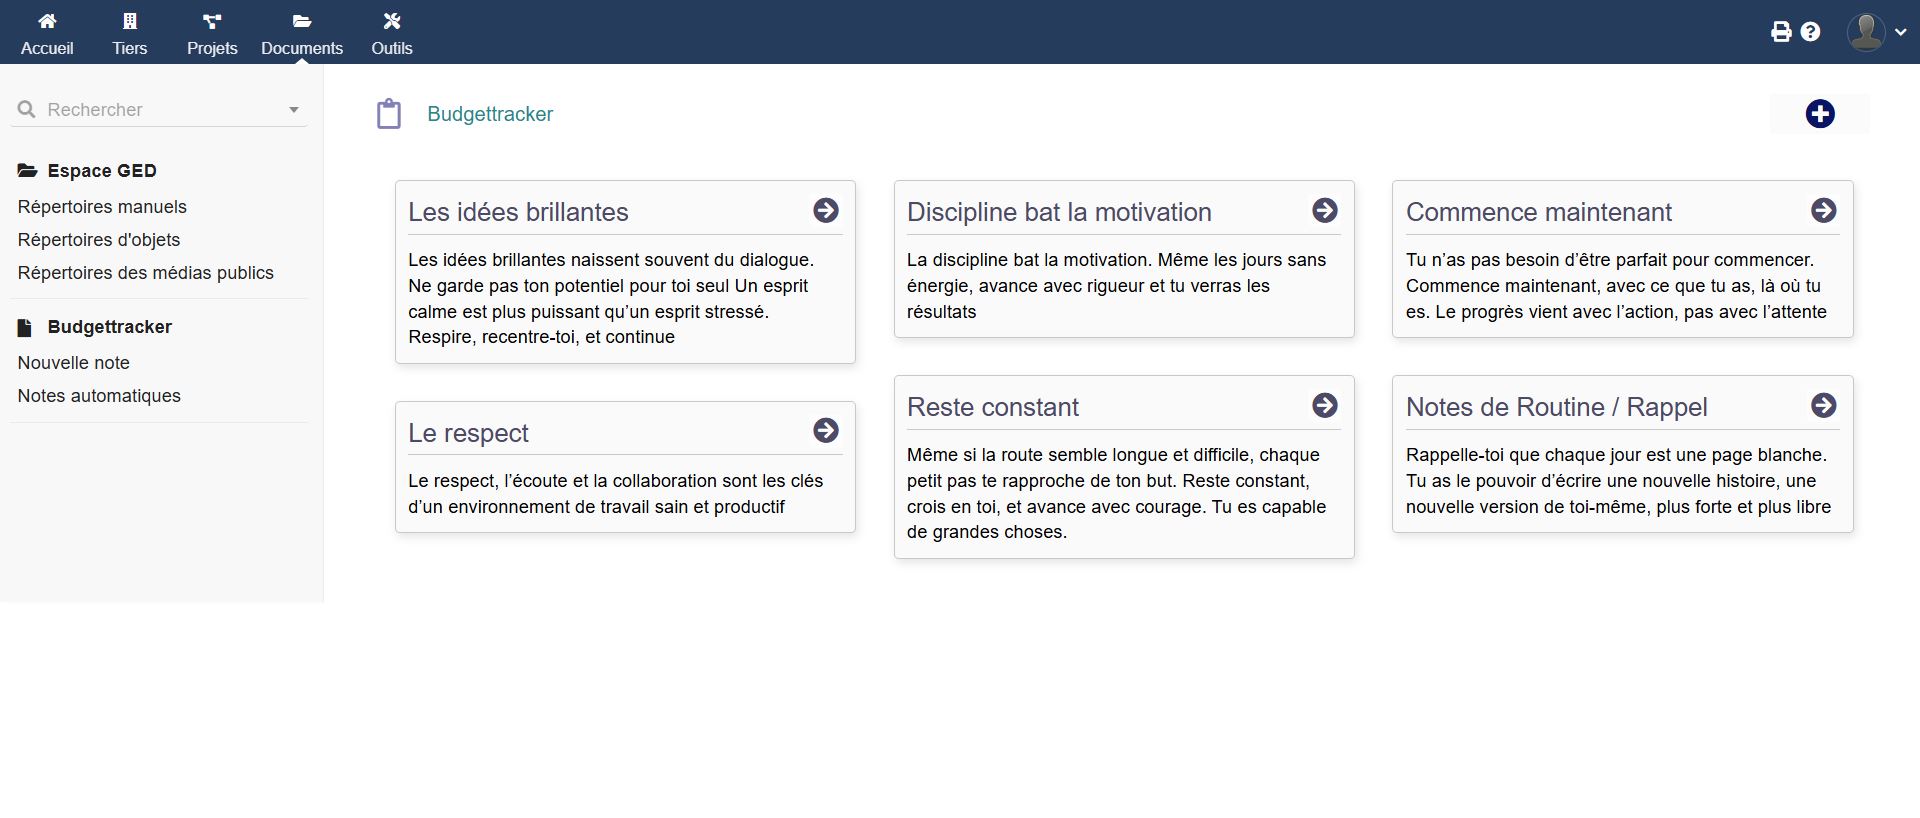Open the 'Commence maintenant' note arrow icon
This screenshot has height=818, width=1920.
(x=1823, y=210)
